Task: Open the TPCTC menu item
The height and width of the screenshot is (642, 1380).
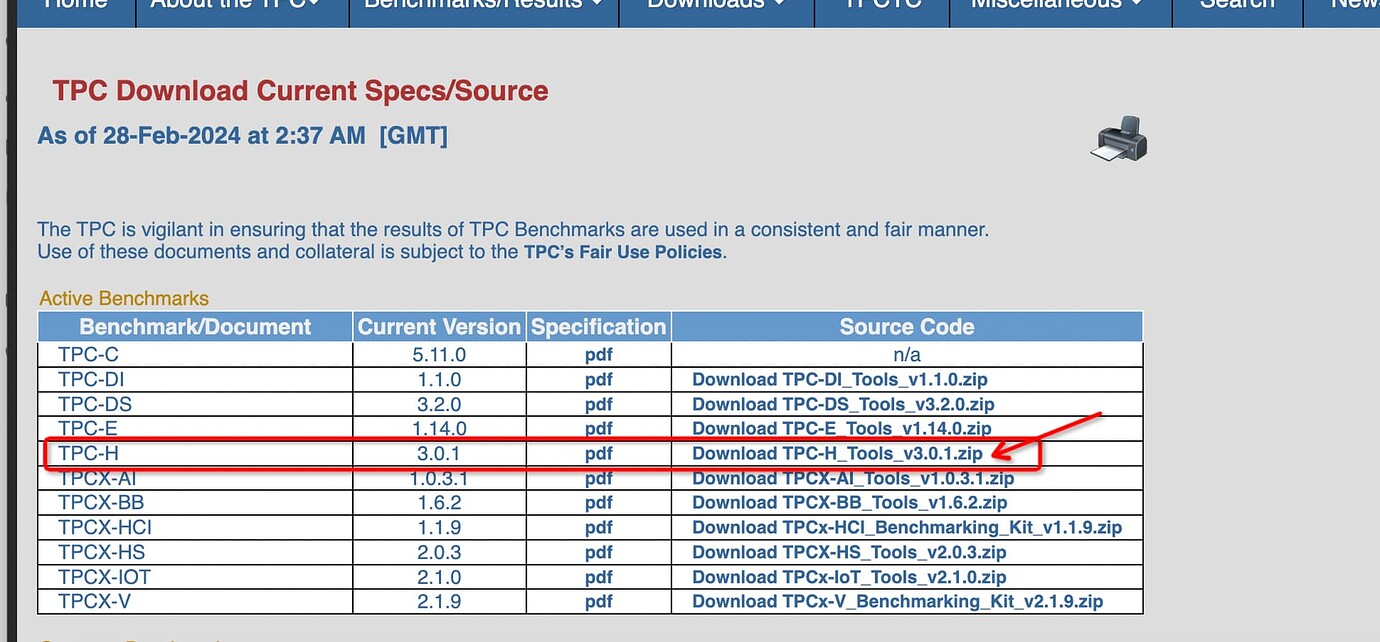Action: 881,6
